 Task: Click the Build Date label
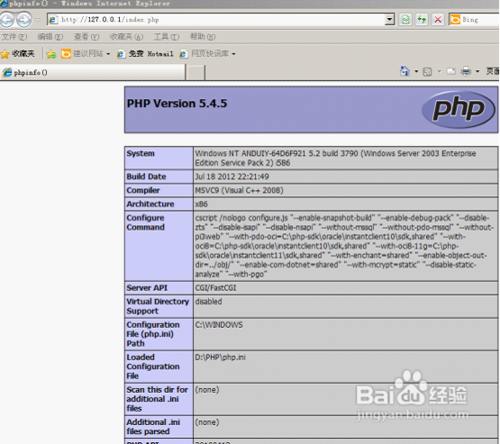[x=146, y=176]
